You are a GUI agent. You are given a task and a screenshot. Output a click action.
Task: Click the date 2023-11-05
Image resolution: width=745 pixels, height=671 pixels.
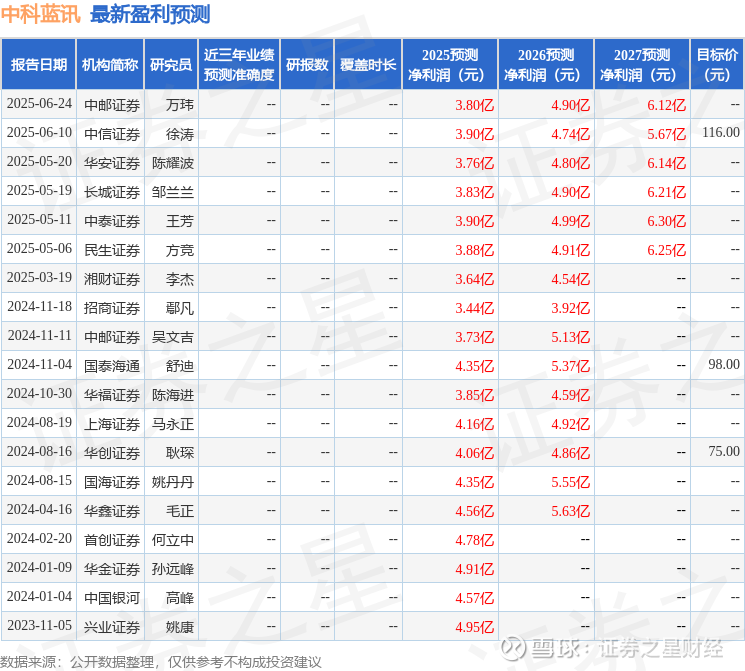(x=39, y=625)
